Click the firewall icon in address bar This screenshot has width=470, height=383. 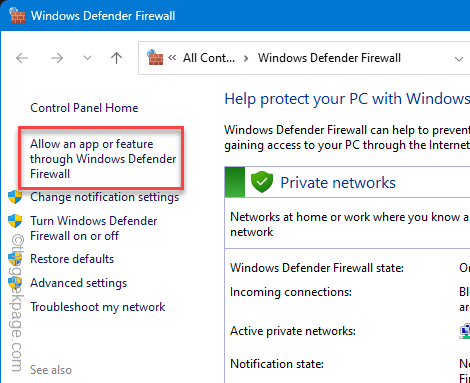[x=155, y=57]
